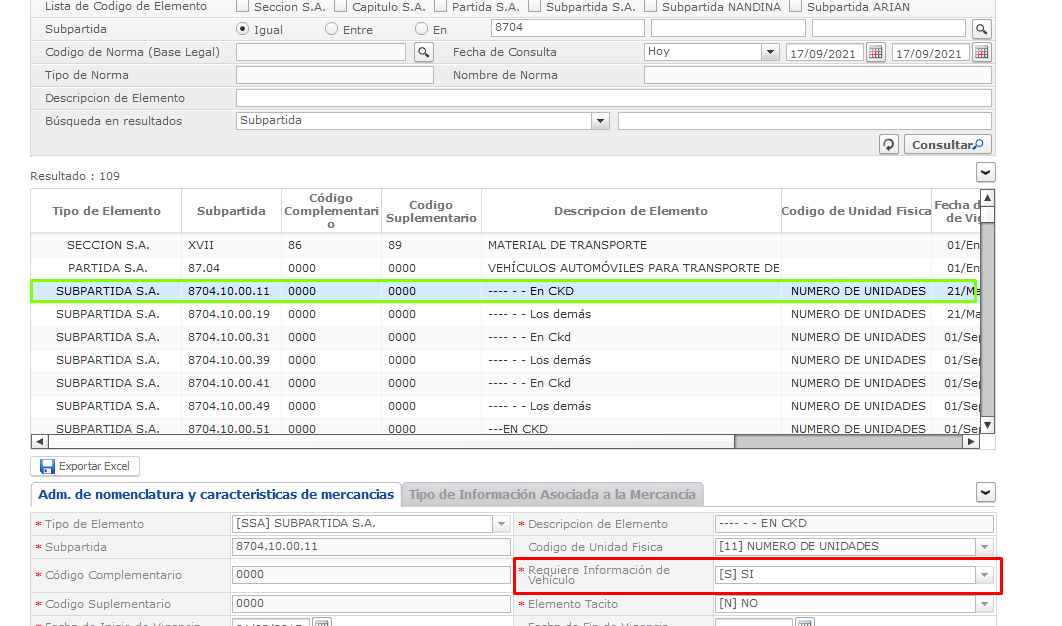Click the Subpartida field containing 8704

coord(568,28)
